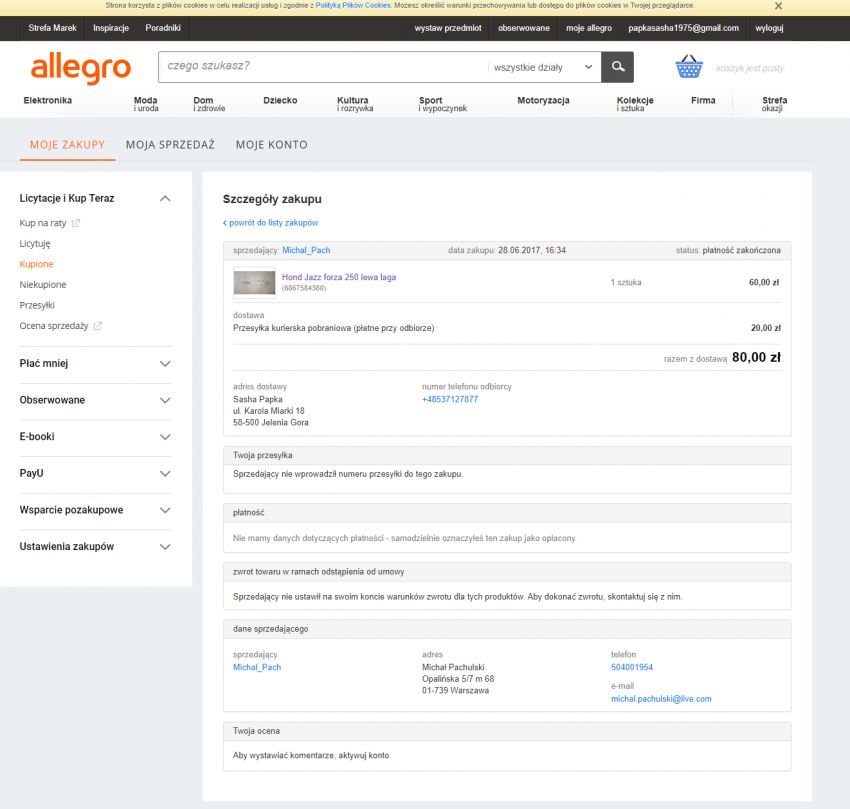
Task: Click wyloguj to log out
Action: (769, 28)
